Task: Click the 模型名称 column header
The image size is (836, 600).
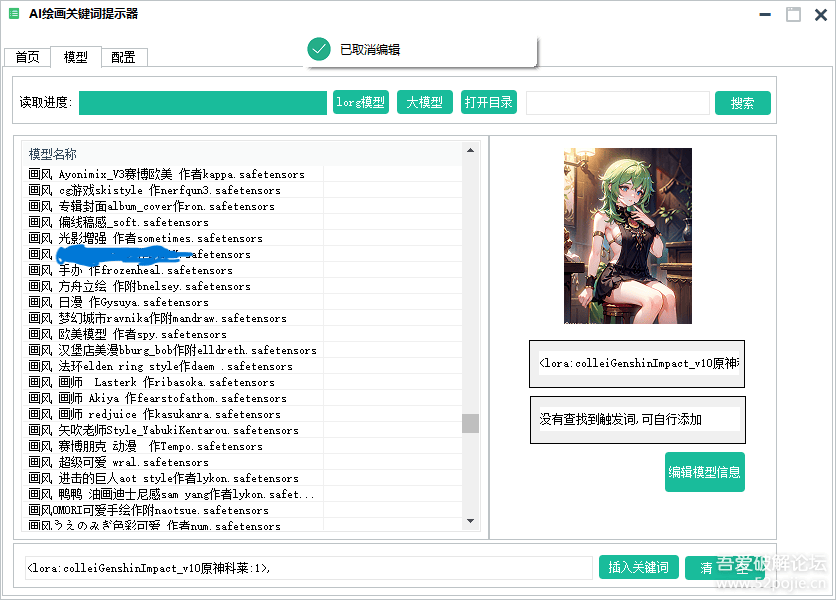Action: click(x=242, y=154)
